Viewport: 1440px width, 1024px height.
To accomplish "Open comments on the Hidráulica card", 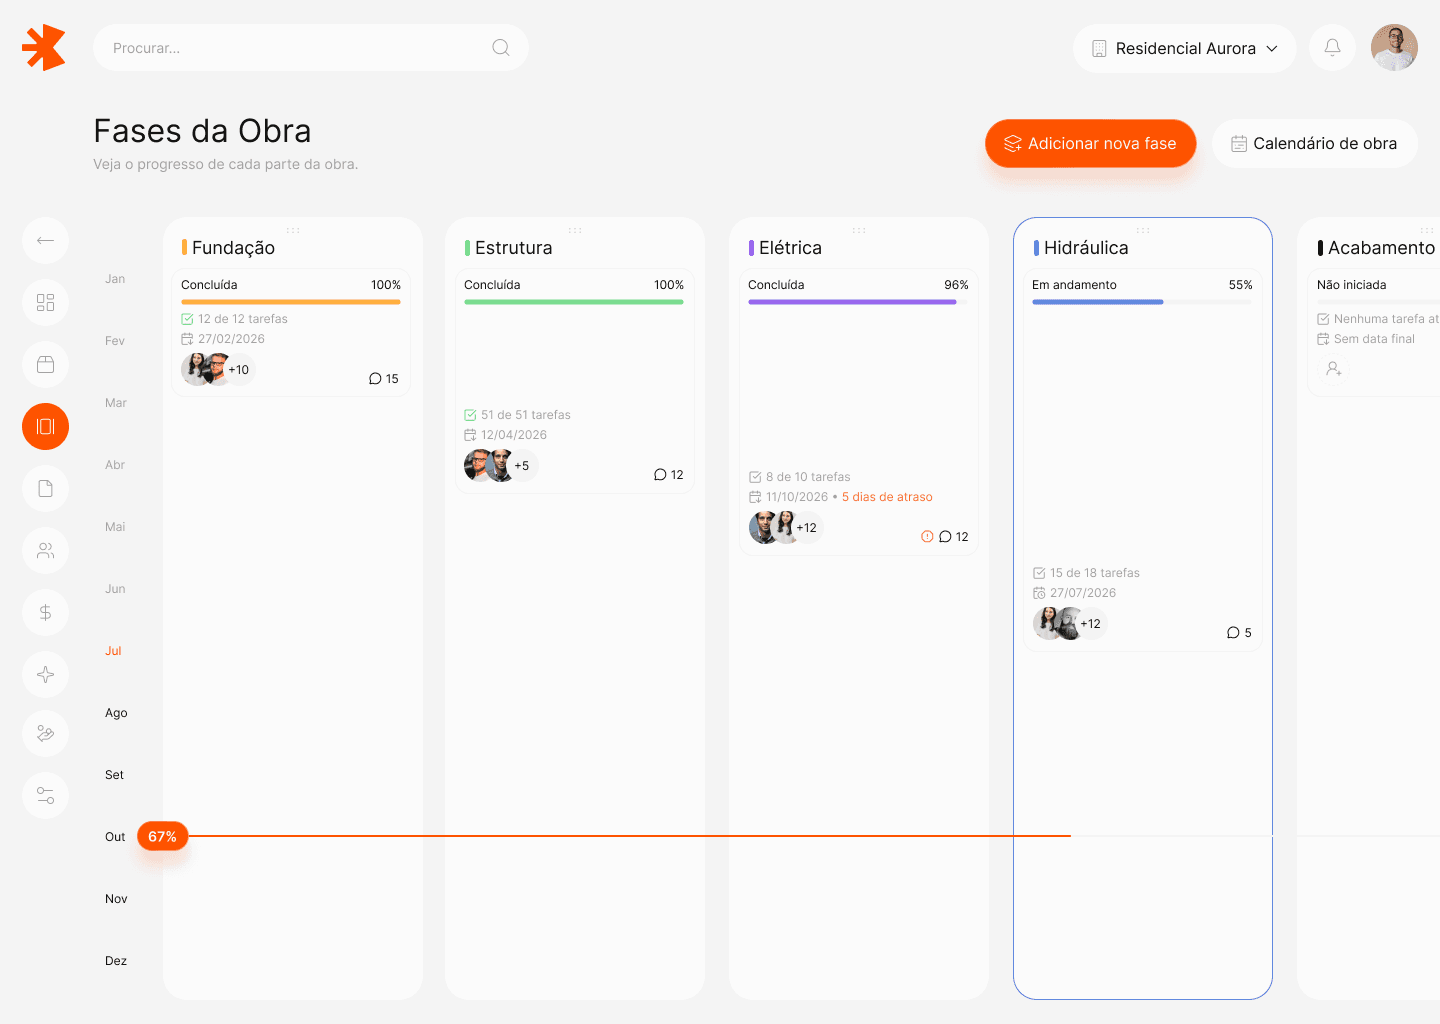I will pyautogui.click(x=1239, y=633).
